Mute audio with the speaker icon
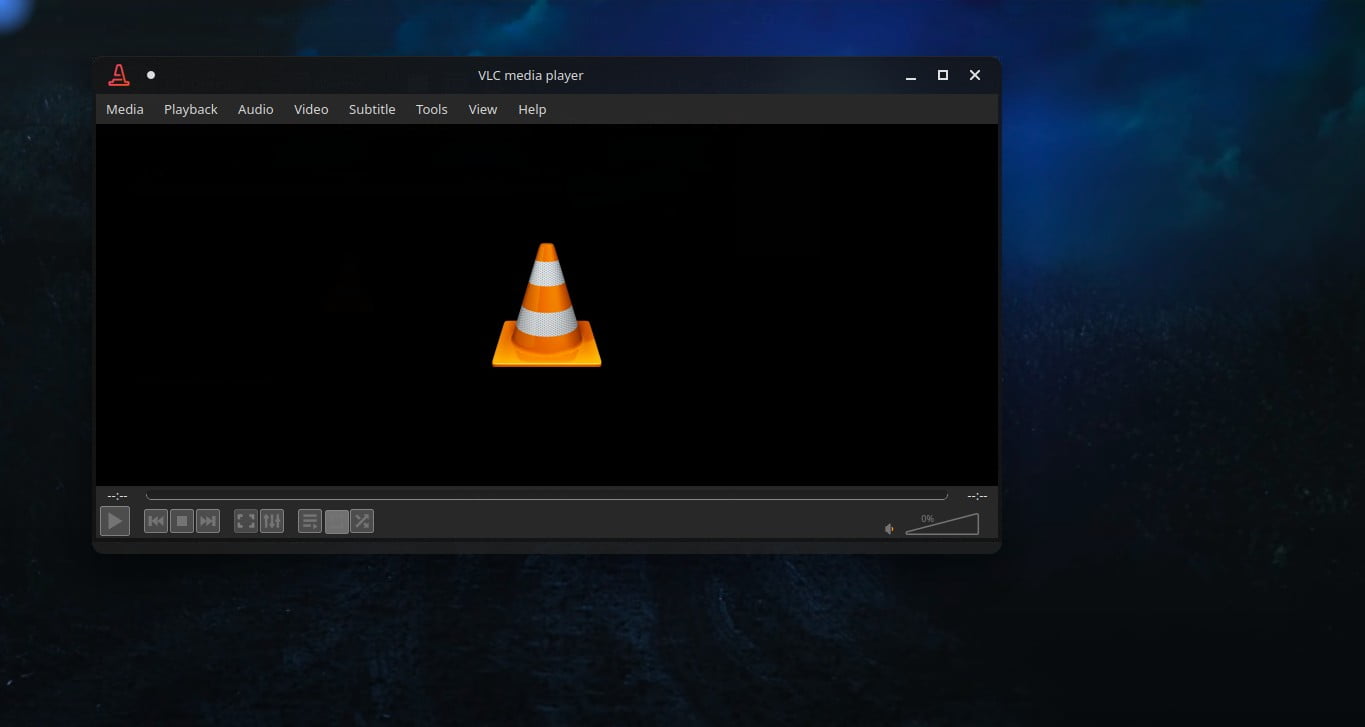Viewport: 1365px width, 727px height. 889,529
